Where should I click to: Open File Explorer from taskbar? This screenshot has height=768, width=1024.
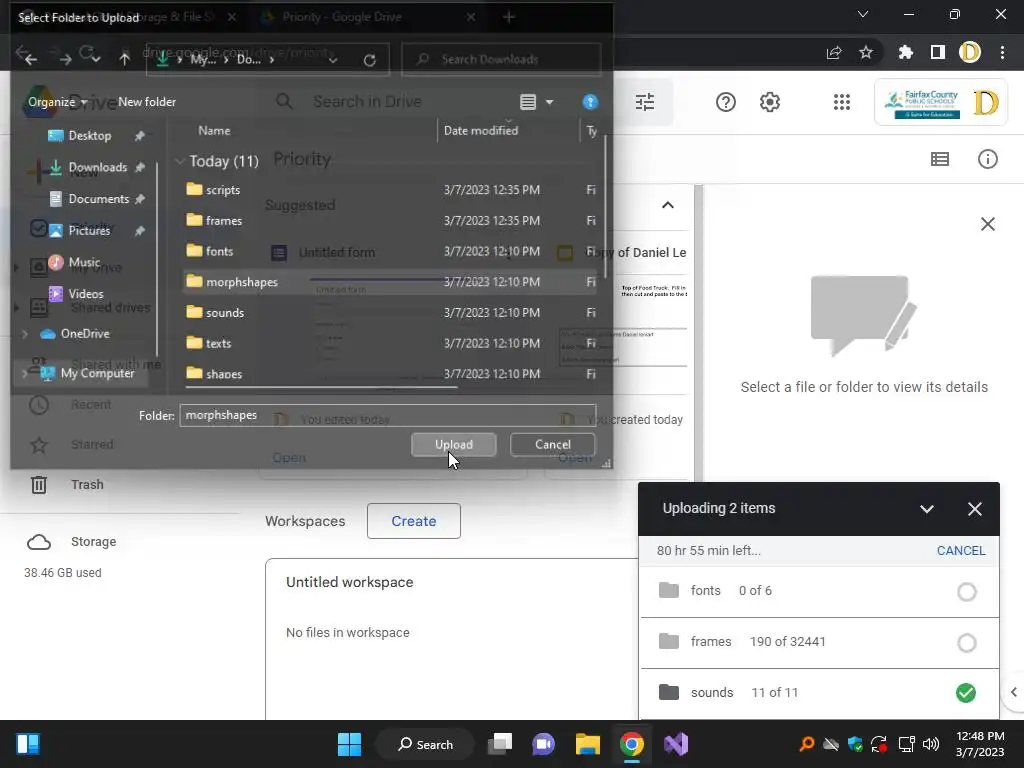coord(587,744)
